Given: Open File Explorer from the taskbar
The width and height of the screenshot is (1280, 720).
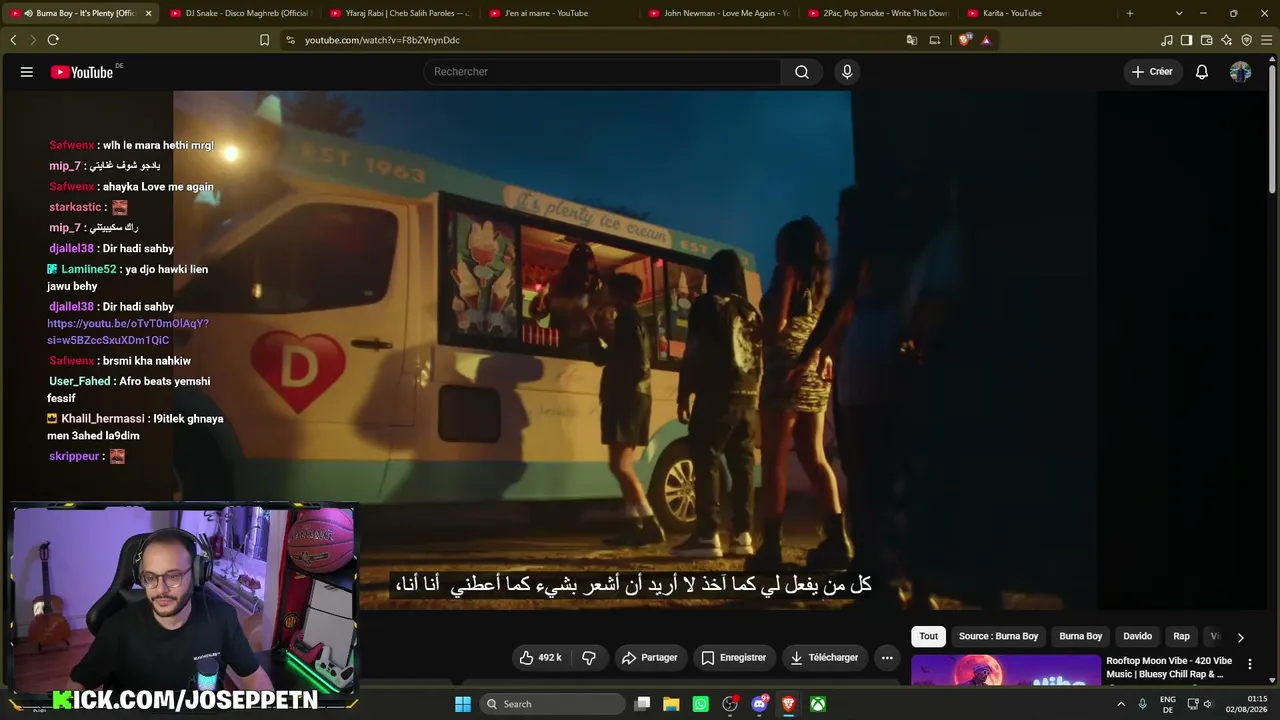Looking at the screenshot, I should click(x=671, y=704).
